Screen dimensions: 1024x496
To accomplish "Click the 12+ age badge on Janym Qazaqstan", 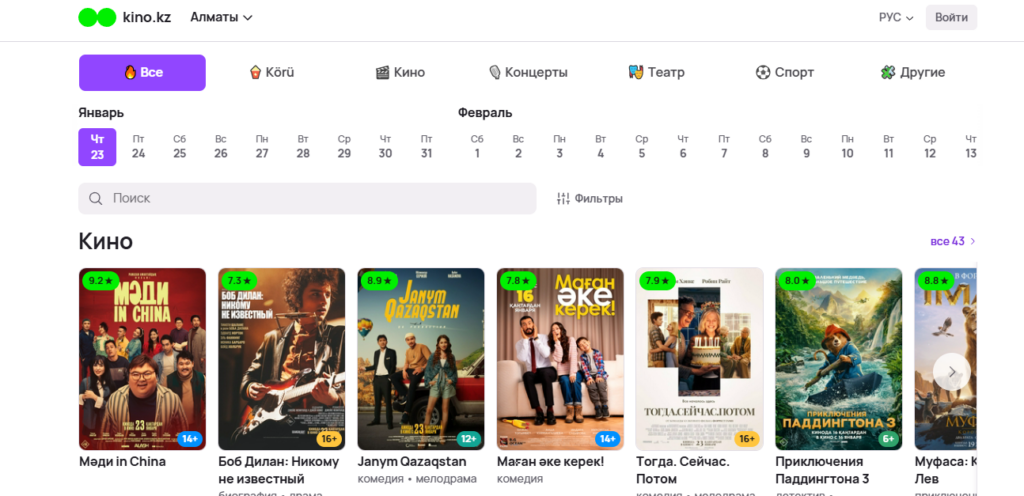I will point(468,439).
